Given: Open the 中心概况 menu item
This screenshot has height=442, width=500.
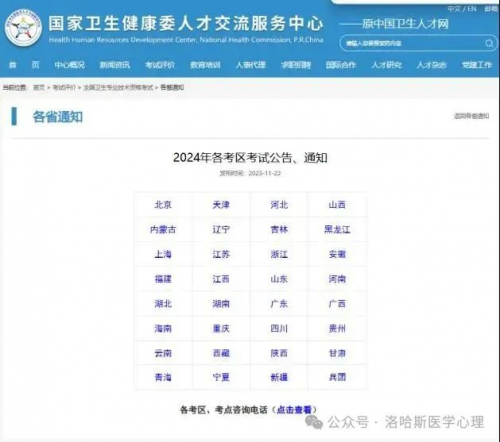Looking at the screenshot, I should click(x=70, y=65).
